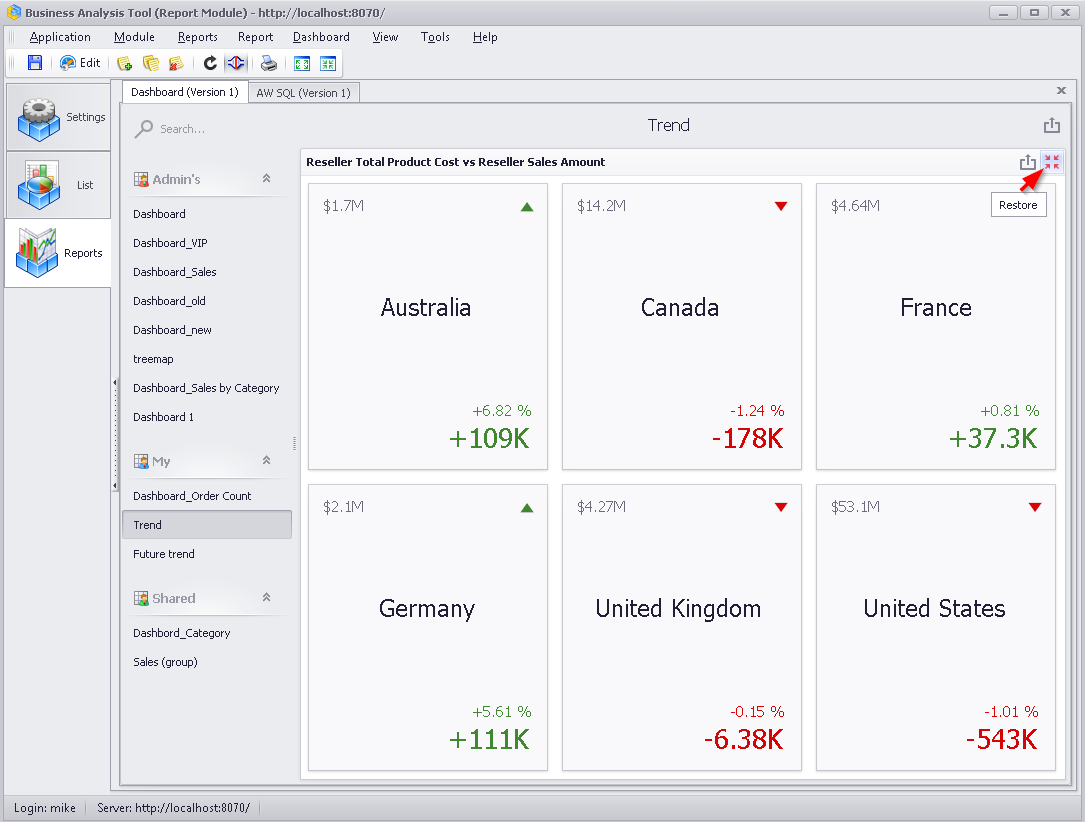
Task: Open the Future trend dashboard
Action: click(x=164, y=554)
